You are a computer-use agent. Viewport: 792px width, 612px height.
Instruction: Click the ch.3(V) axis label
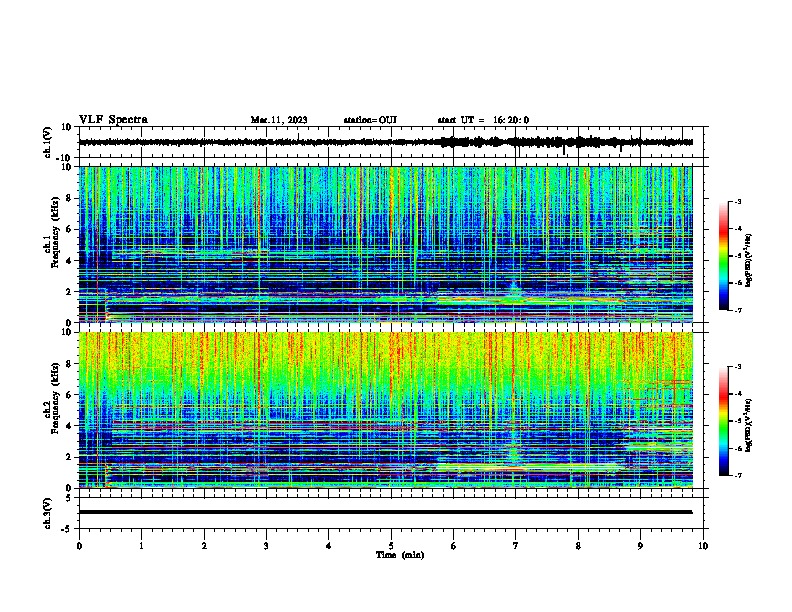click(x=48, y=513)
